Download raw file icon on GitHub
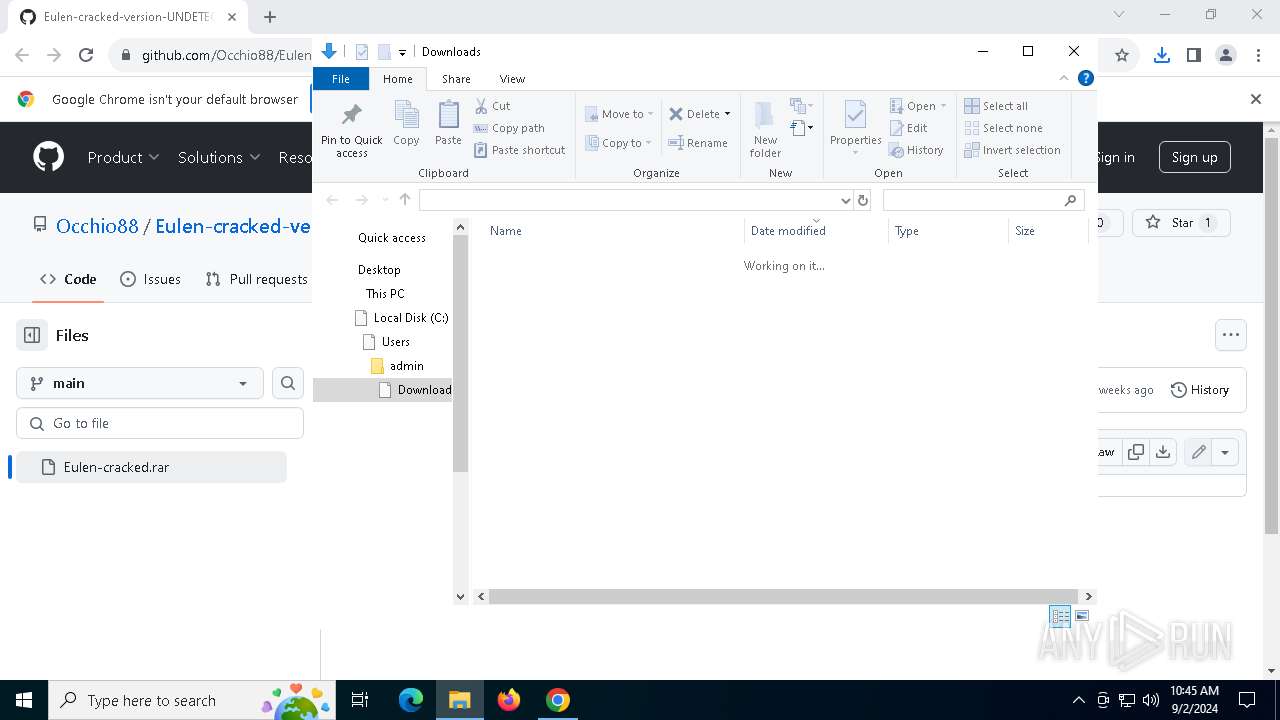This screenshot has width=1280, height=720. point(1163,452)
